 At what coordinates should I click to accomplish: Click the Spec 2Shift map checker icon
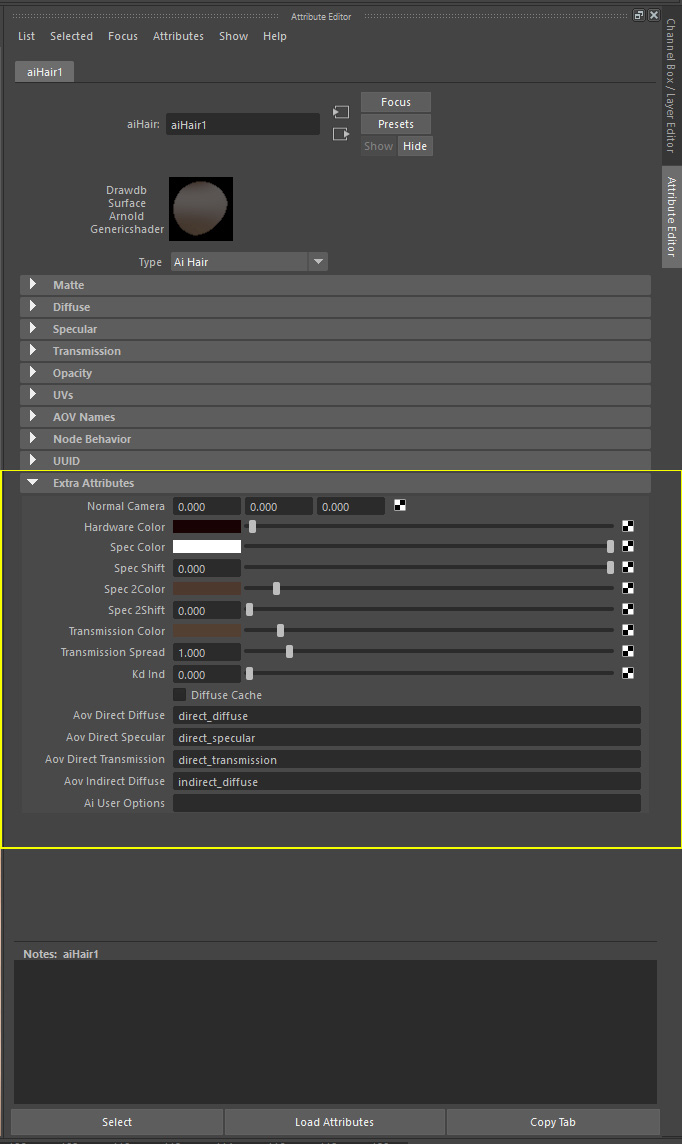click(x=627, y=609)
